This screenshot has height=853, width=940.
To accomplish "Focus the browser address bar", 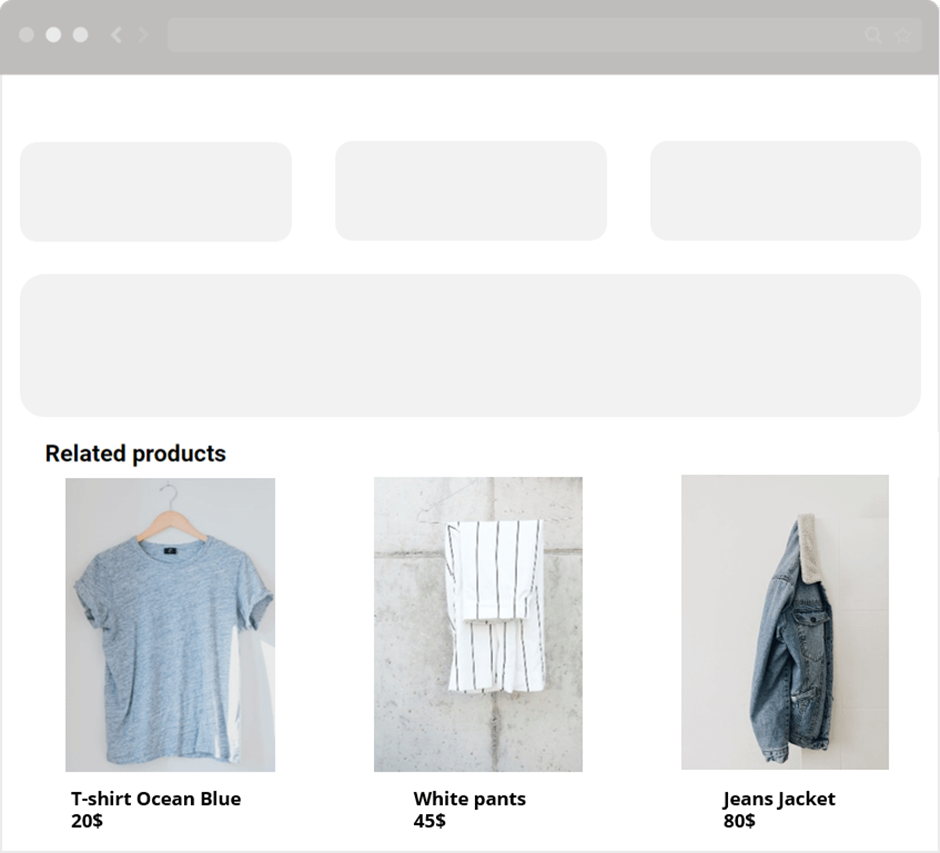I will click(x=544, y=35).
